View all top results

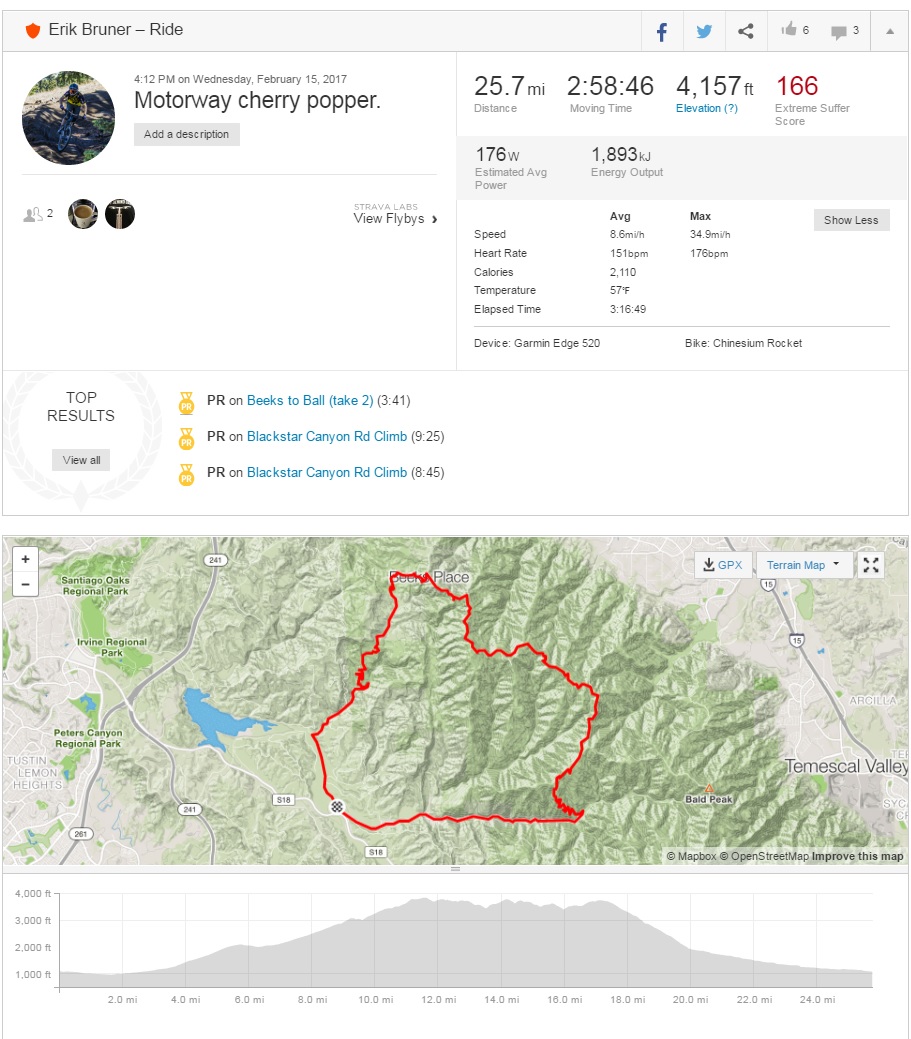(x=81, y=460)
